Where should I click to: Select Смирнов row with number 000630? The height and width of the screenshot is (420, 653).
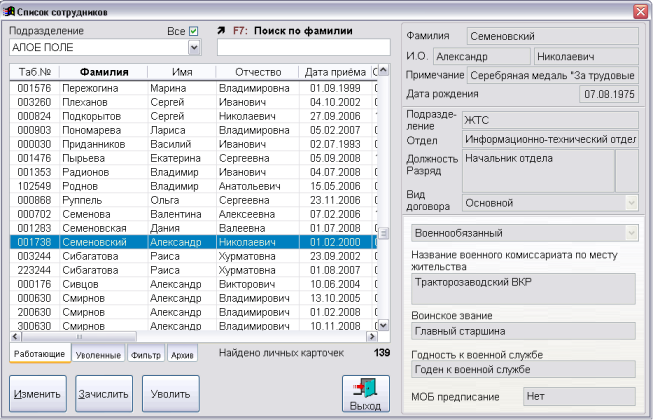(194, 298)
